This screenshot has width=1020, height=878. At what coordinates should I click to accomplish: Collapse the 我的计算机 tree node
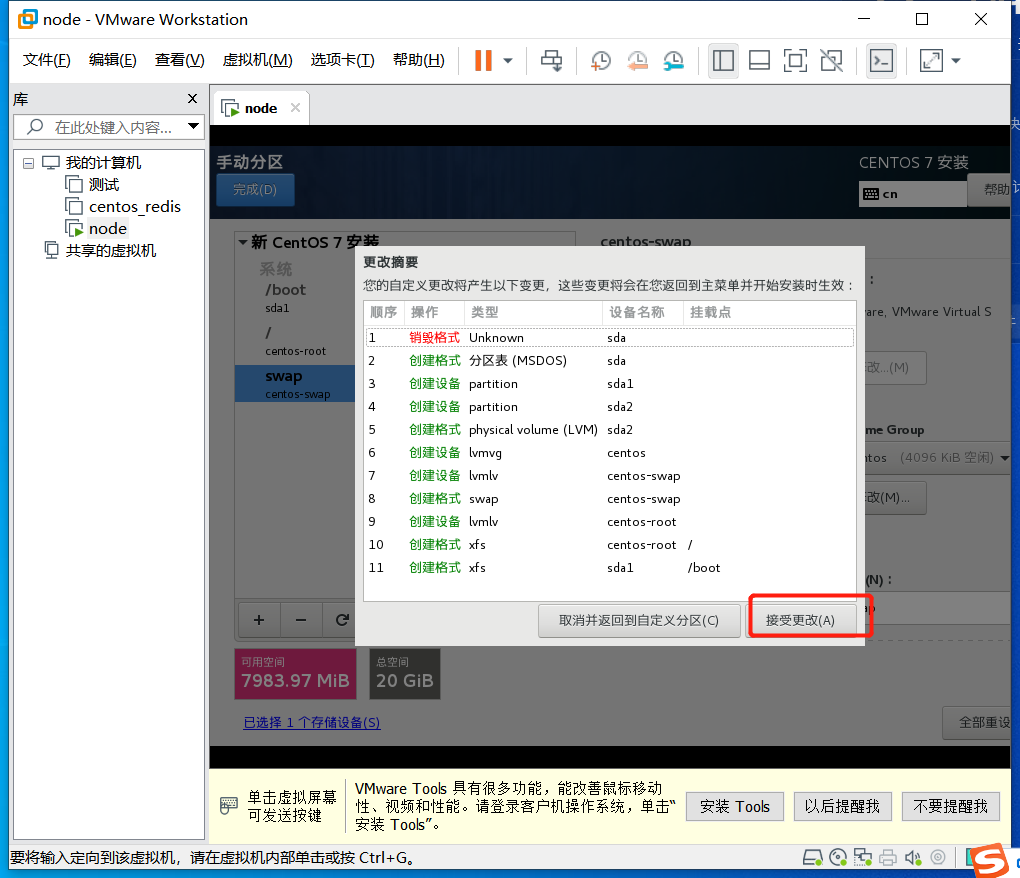coord(29,161)
